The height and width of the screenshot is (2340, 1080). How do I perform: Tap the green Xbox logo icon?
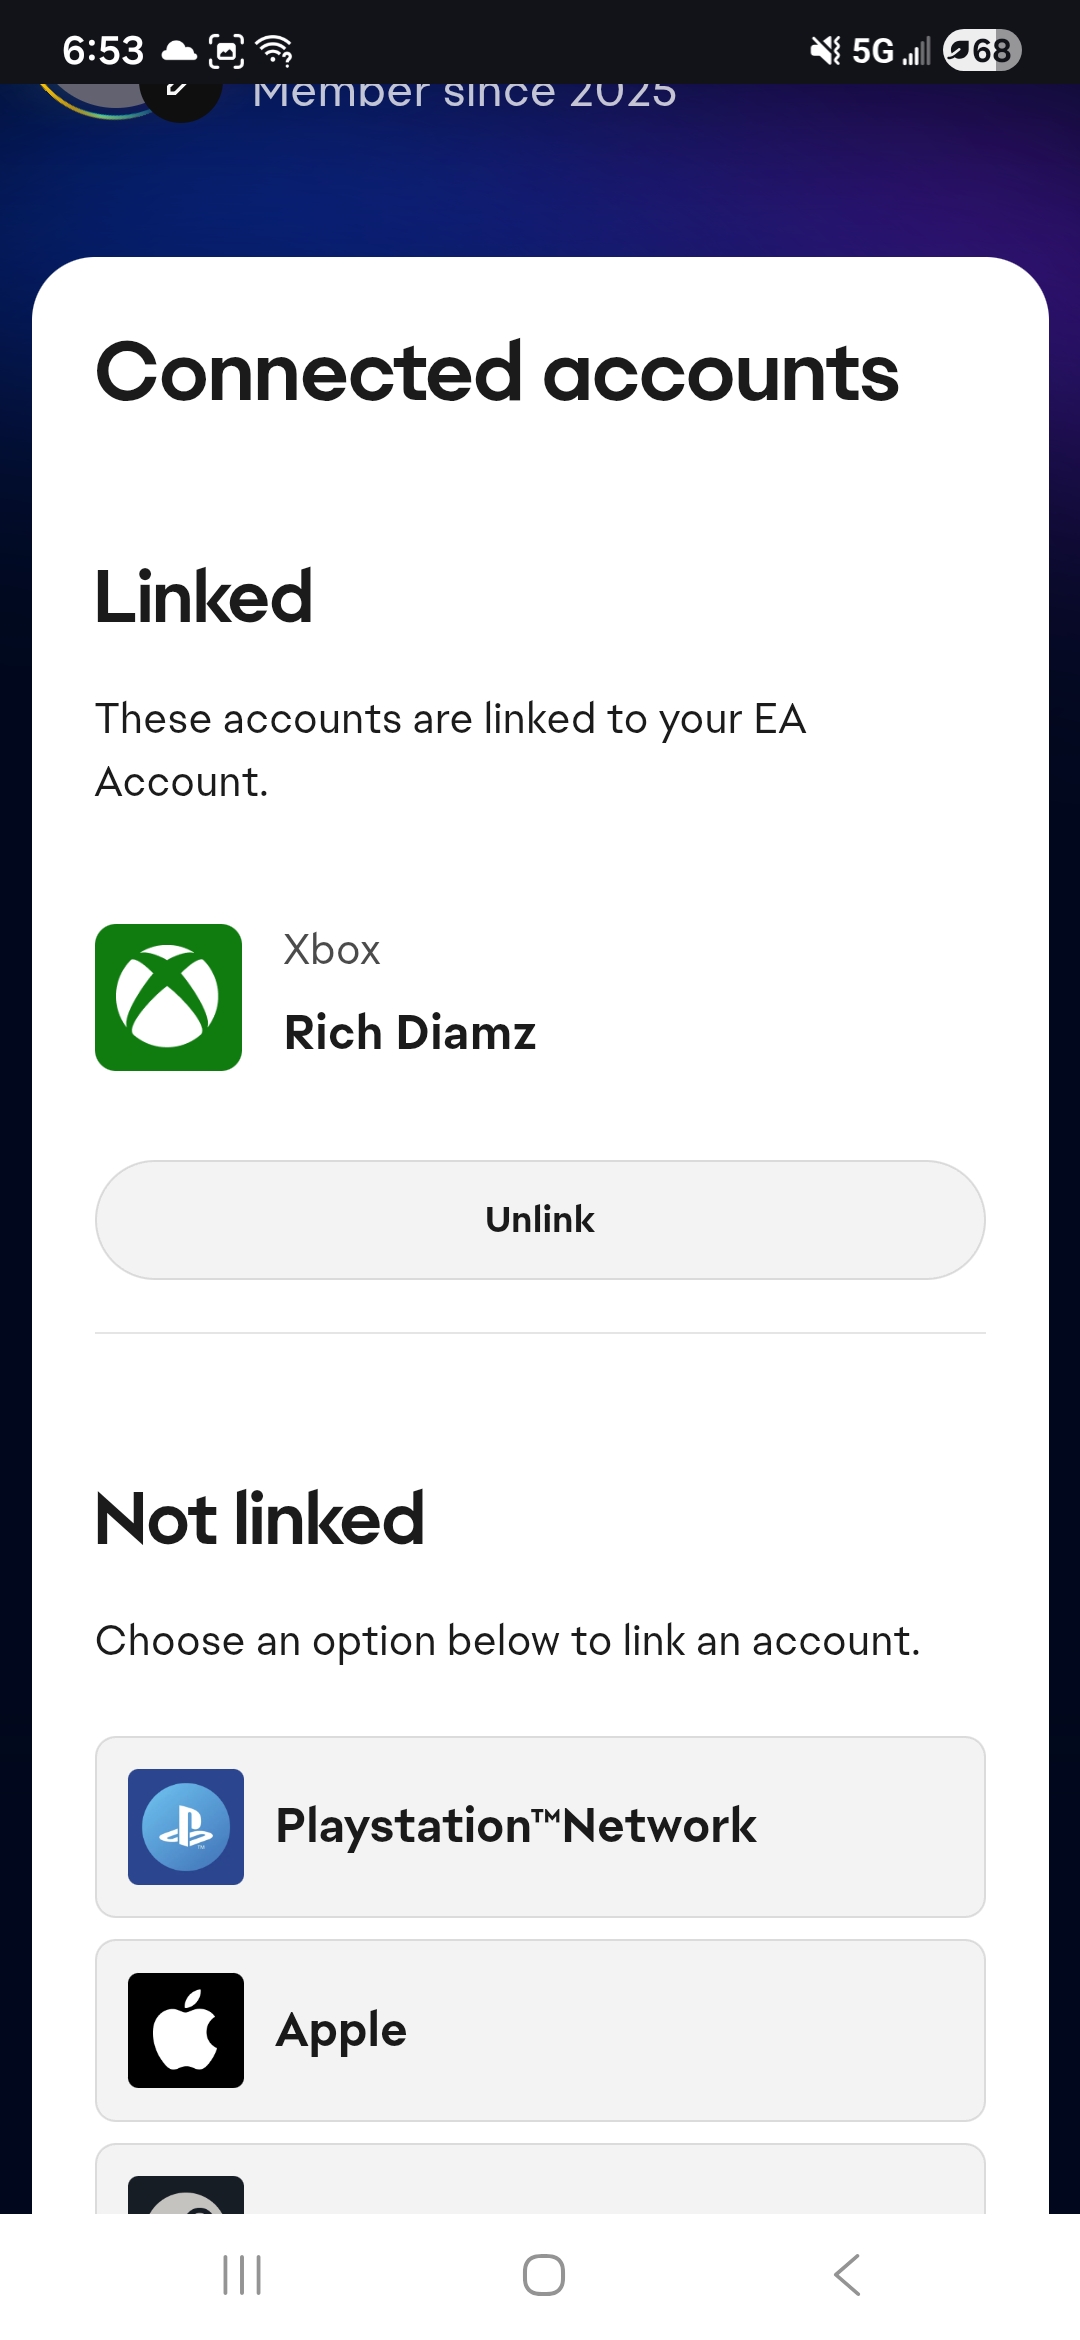168,997
